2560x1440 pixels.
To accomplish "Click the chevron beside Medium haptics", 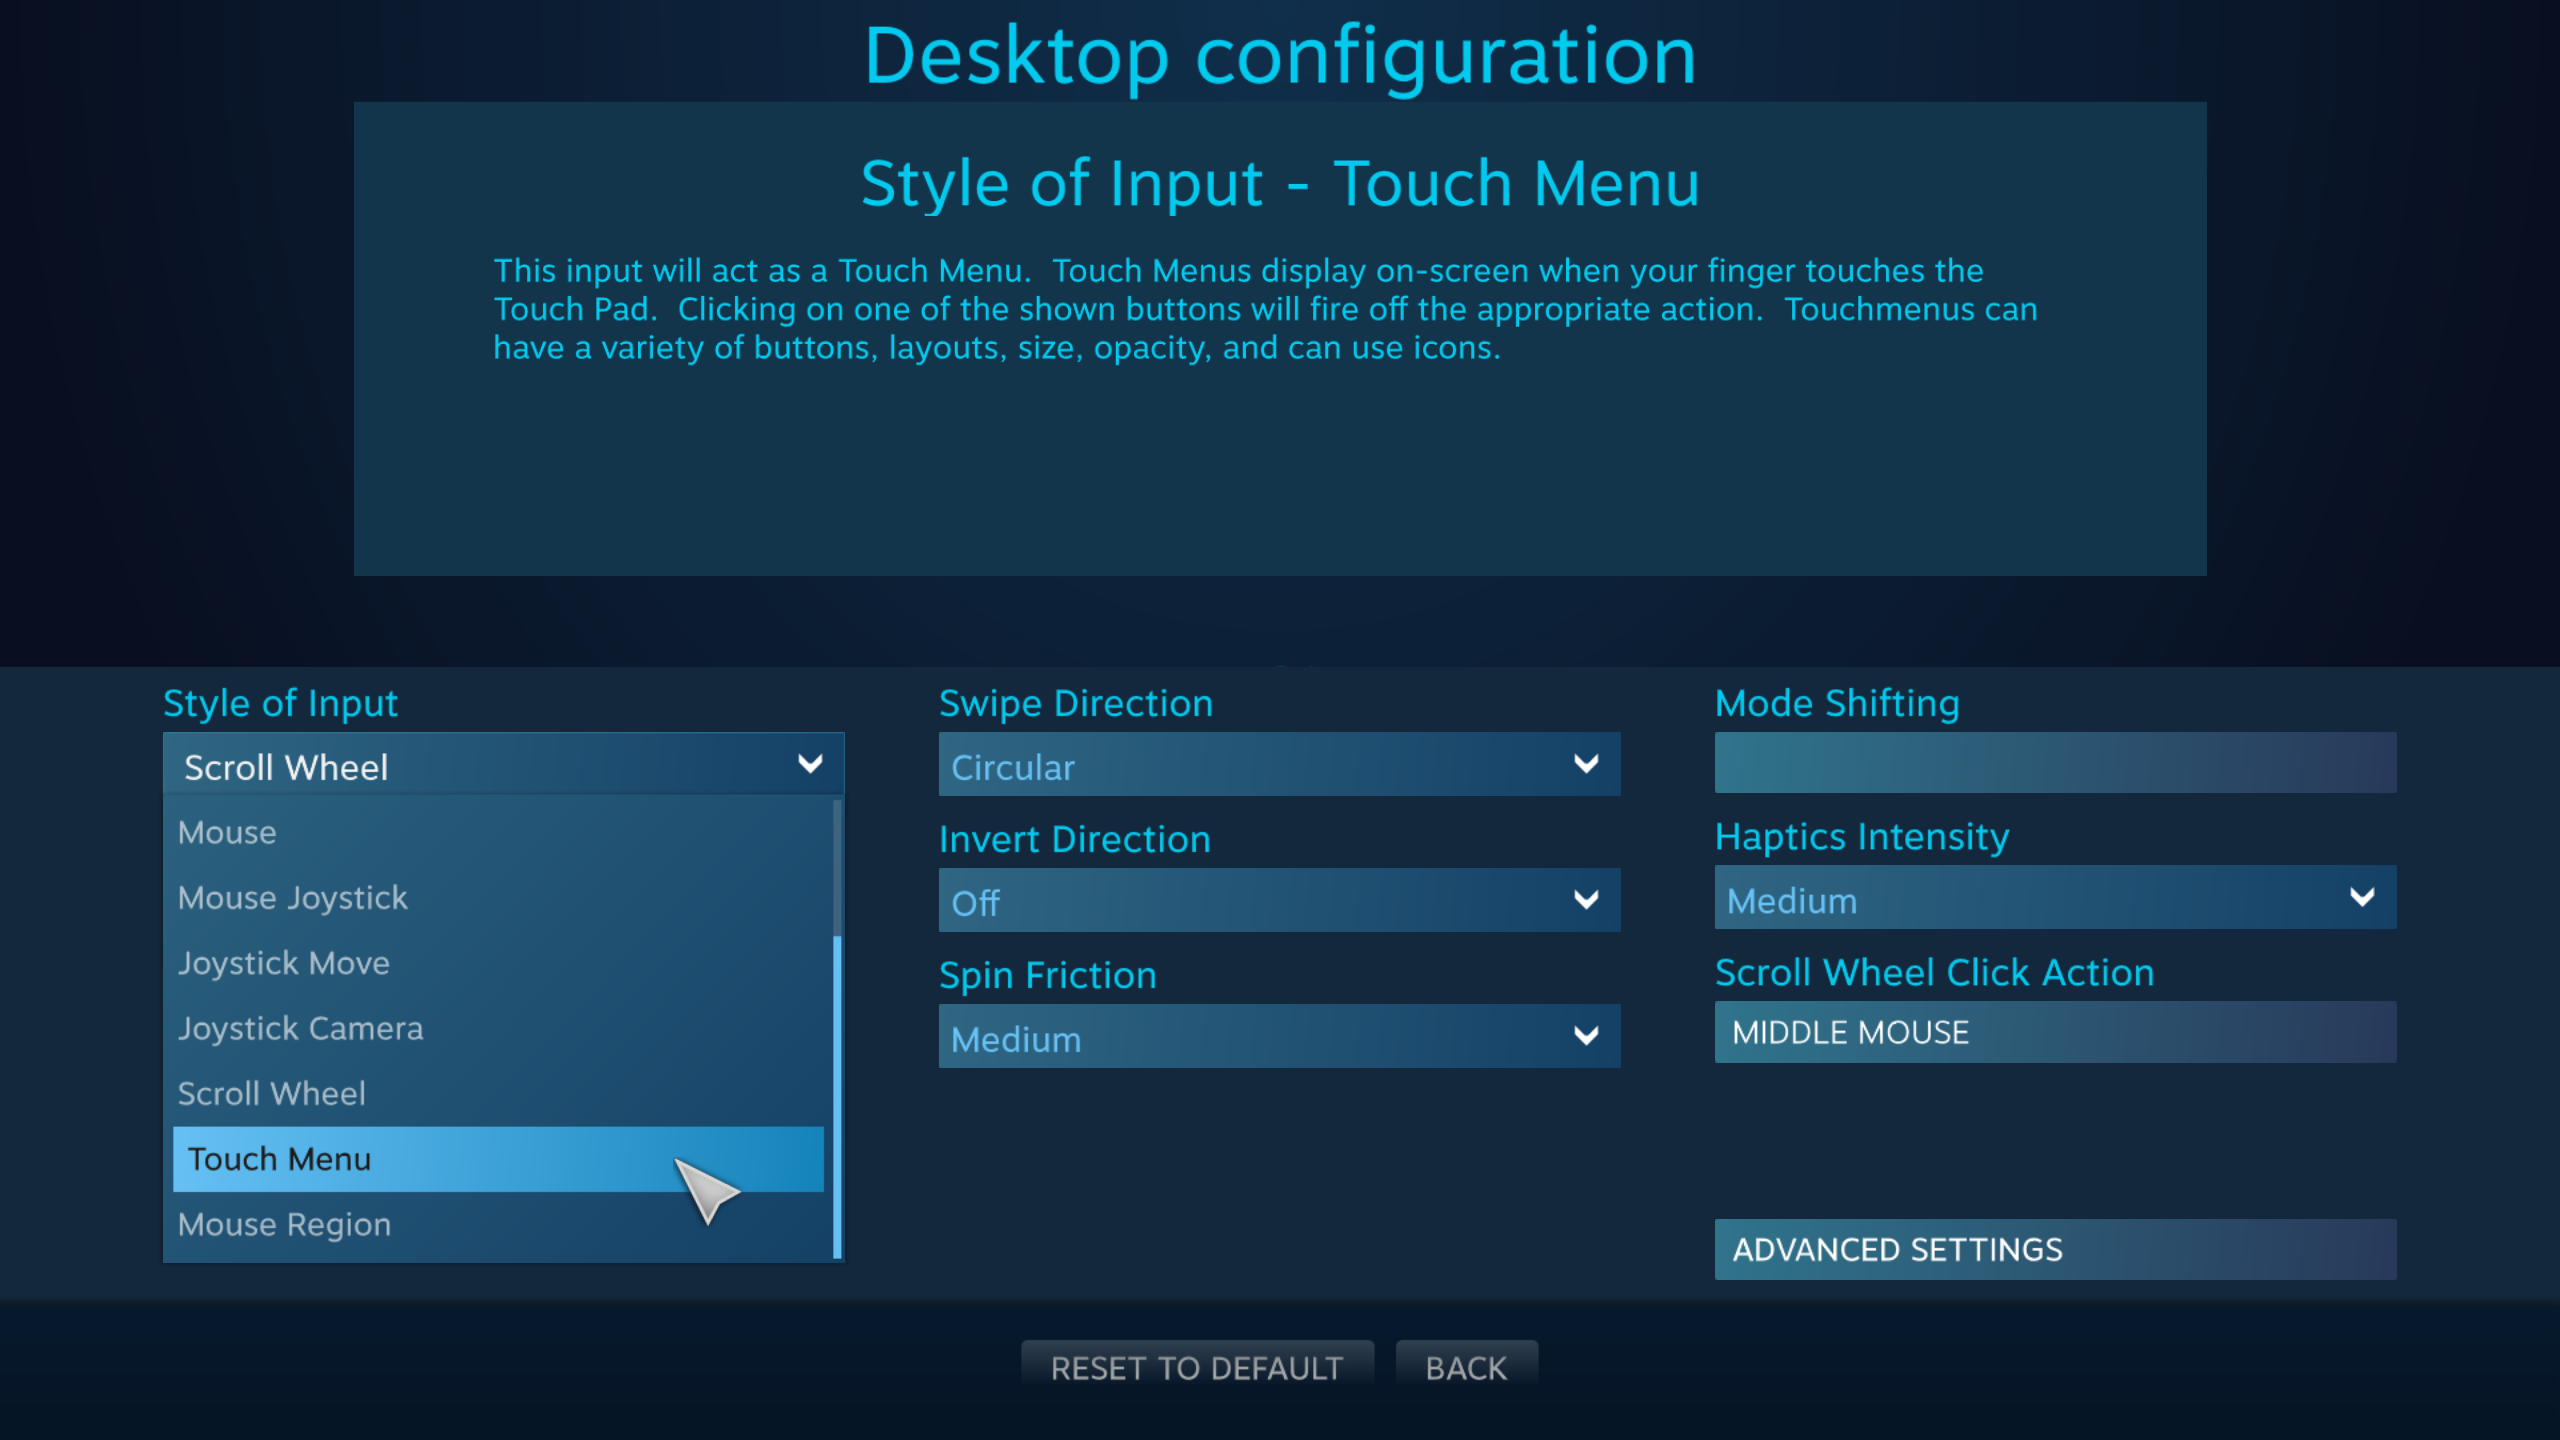I will click(2364, 896).
